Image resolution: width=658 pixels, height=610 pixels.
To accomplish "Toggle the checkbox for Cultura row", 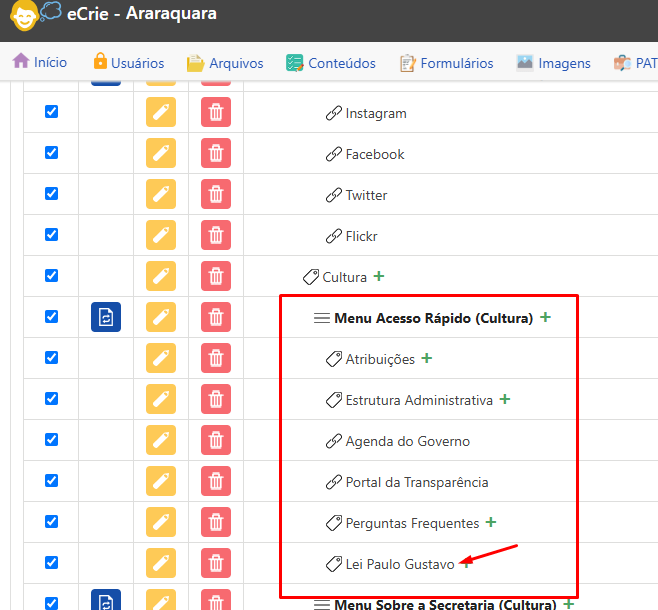I will tap(52, 276).
